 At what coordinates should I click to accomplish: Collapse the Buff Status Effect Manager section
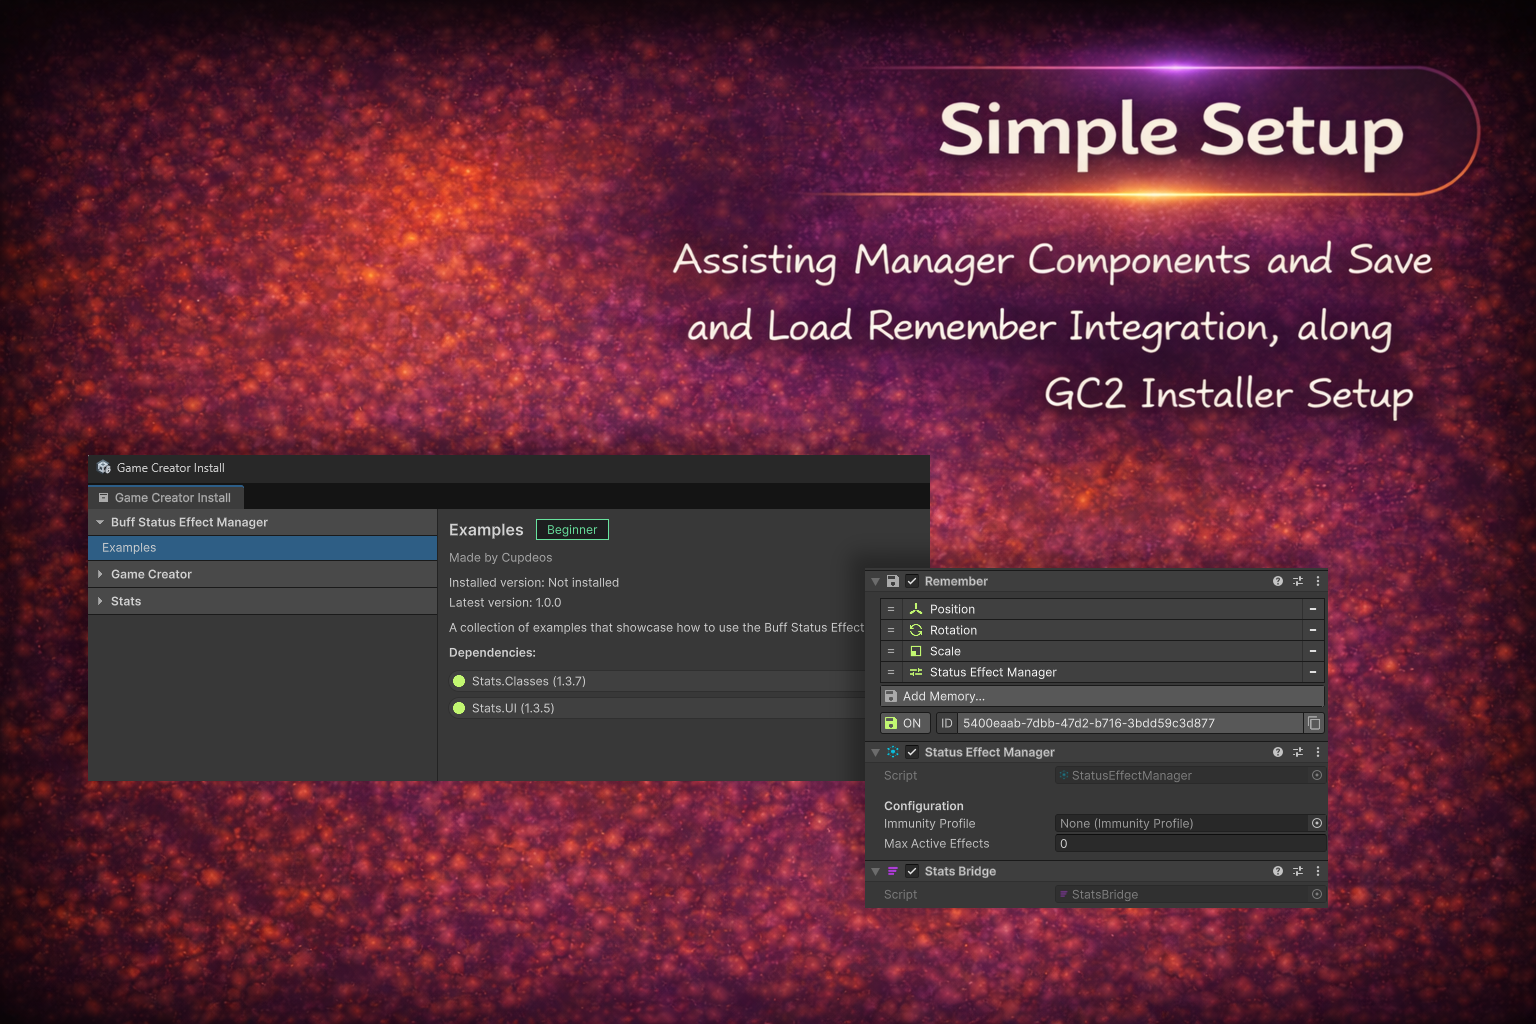click(100, 522)
